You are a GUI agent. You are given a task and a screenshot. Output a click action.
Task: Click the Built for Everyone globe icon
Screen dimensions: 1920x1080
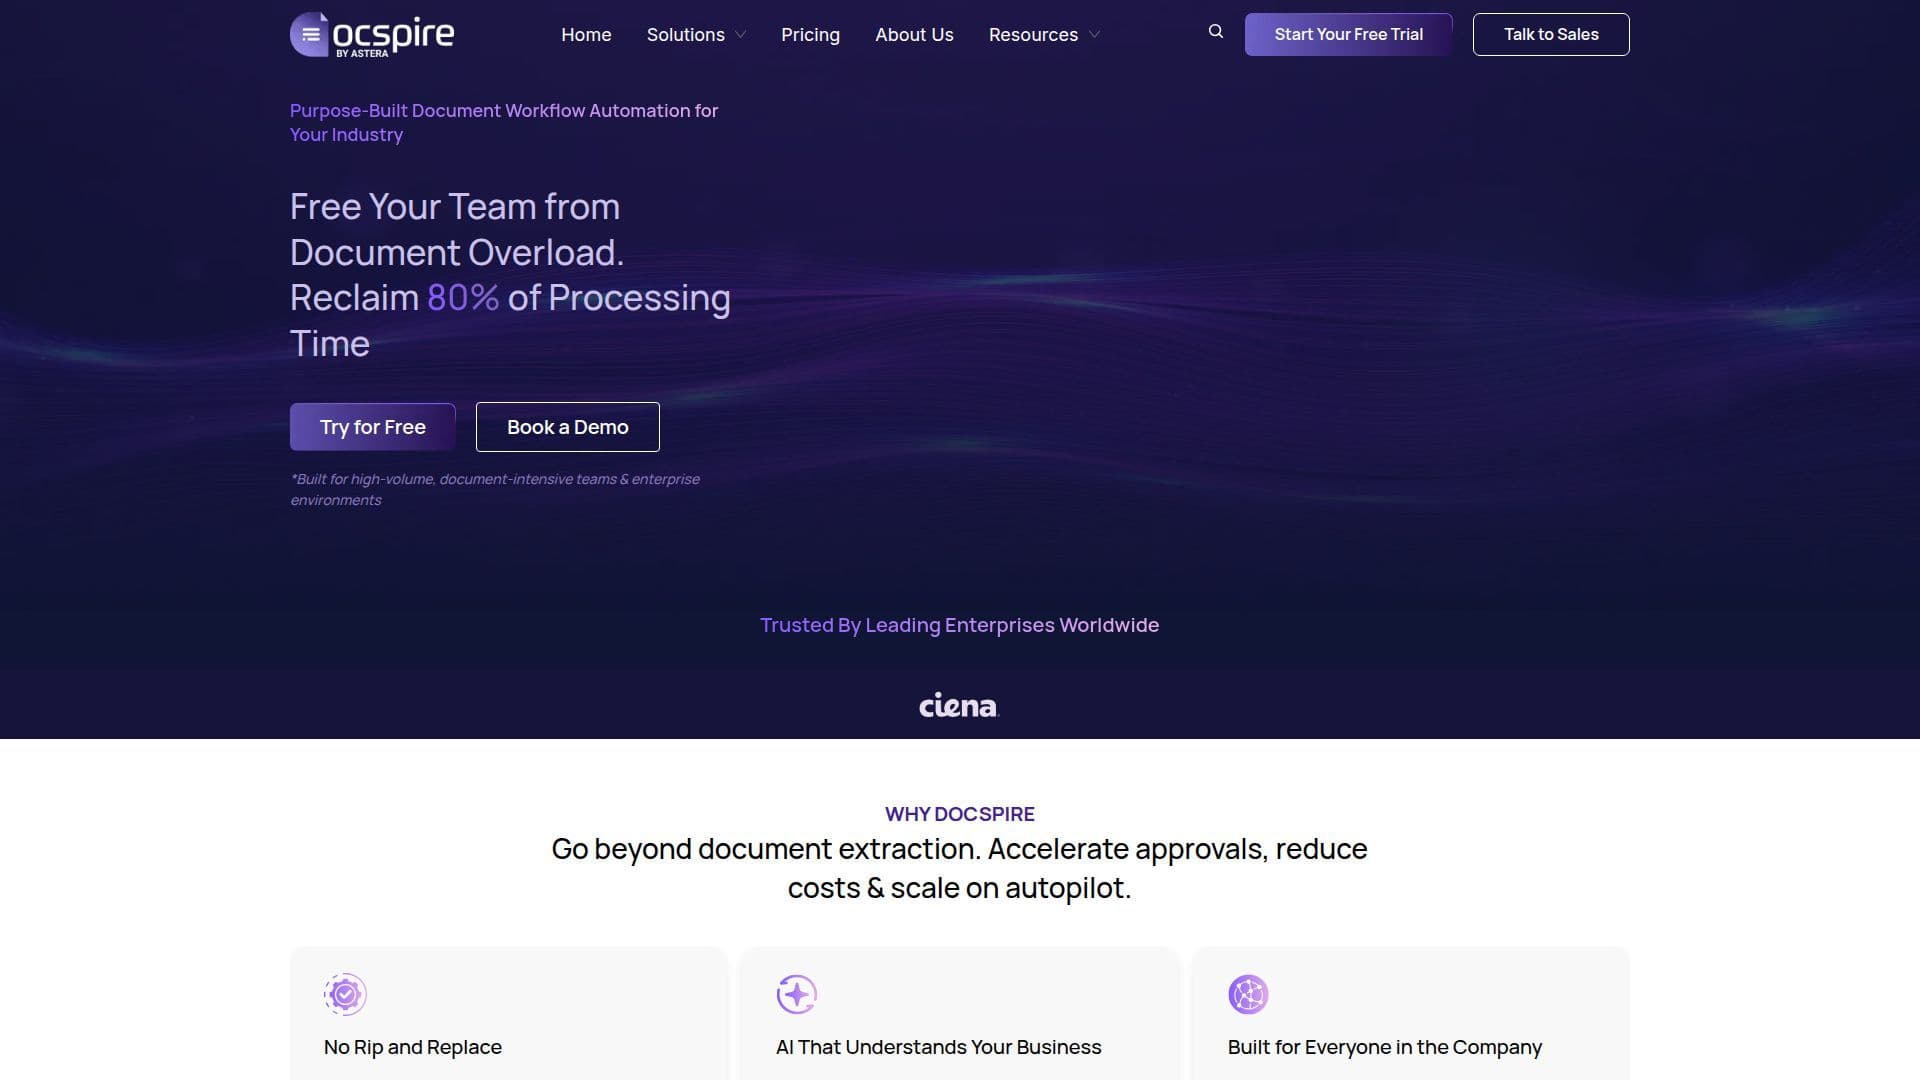click(1248, 994)
